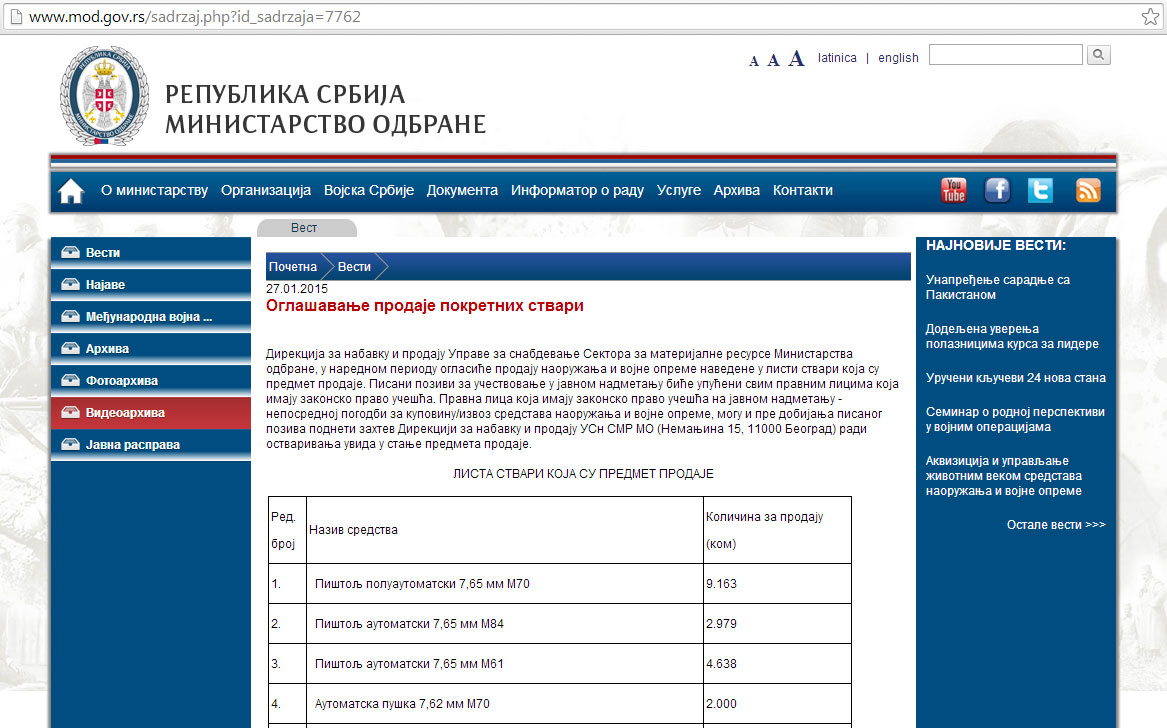The width and height of the screenshot is (1167, 728).
Task: Click the home icon in navigation bar
Action: coord(71,191)
